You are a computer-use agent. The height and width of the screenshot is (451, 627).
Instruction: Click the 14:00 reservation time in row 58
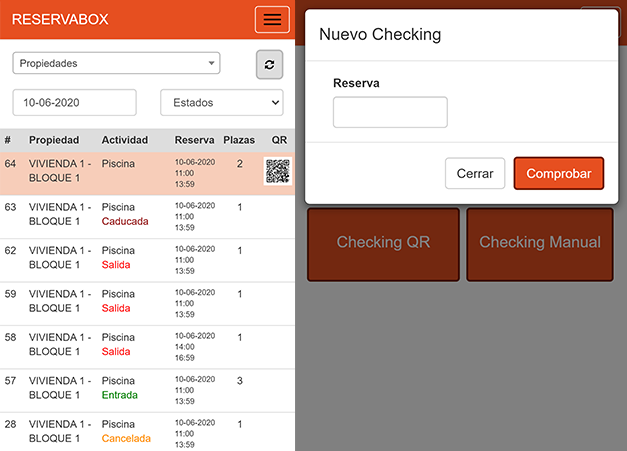[x=184, y=347]
